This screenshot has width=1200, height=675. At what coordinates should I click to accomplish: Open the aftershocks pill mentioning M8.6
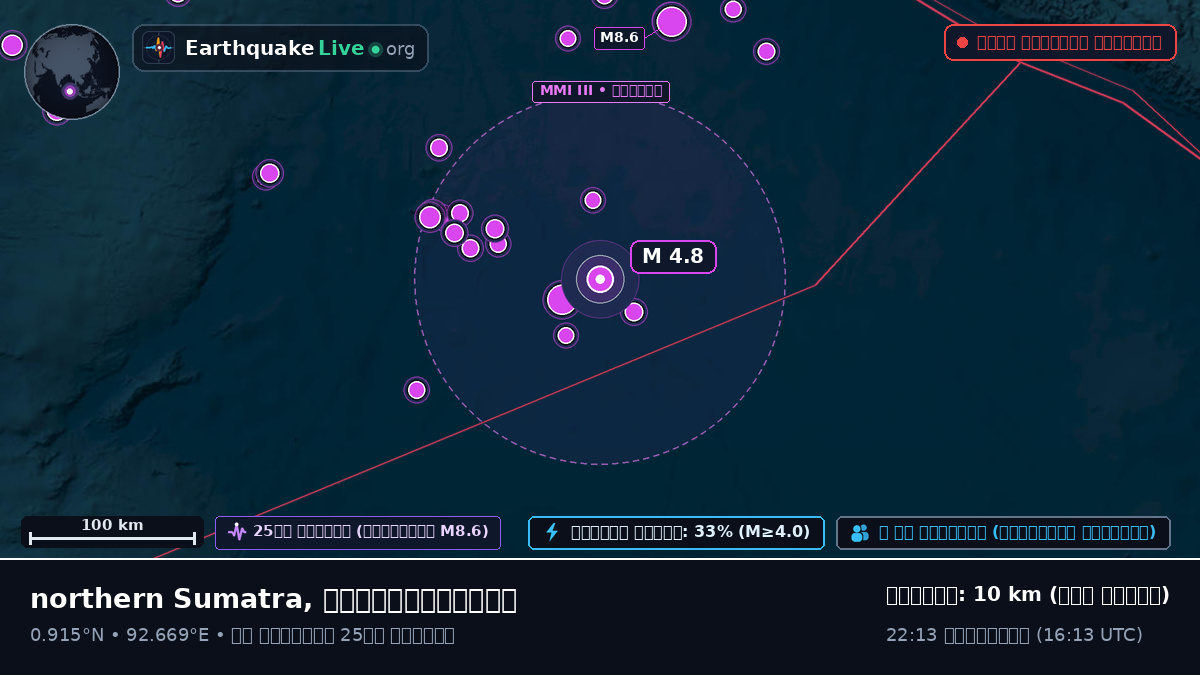[x=358, y=532]
